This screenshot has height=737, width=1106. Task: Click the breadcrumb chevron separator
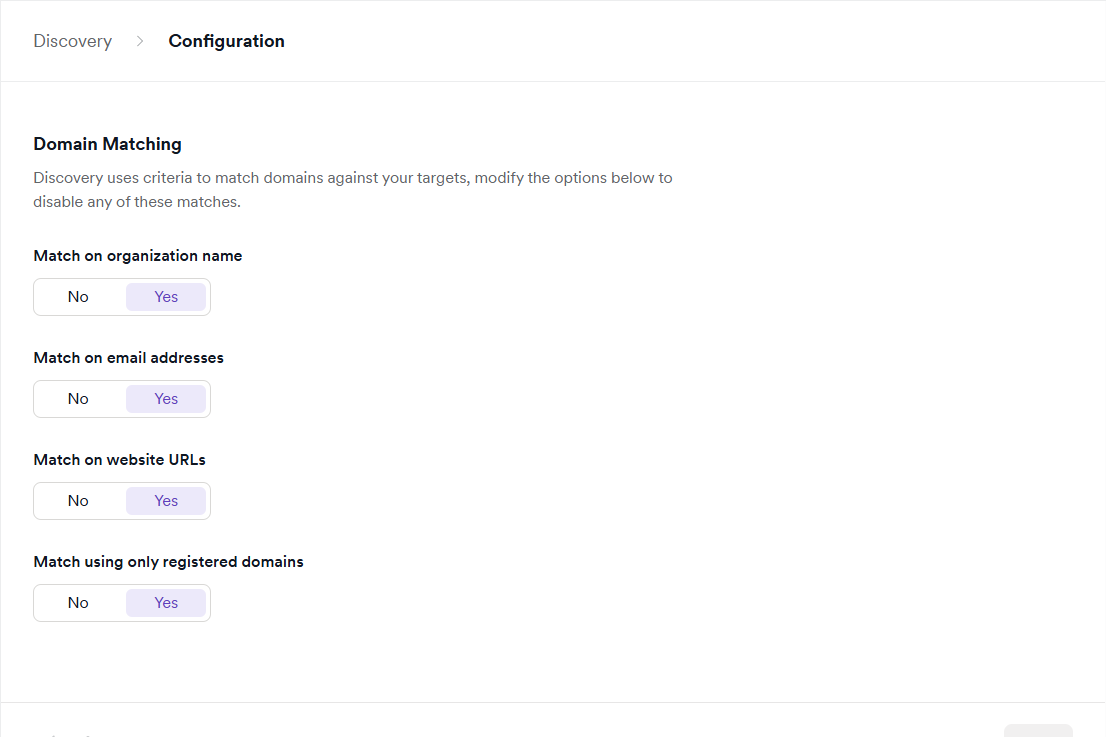click(140, 41)
